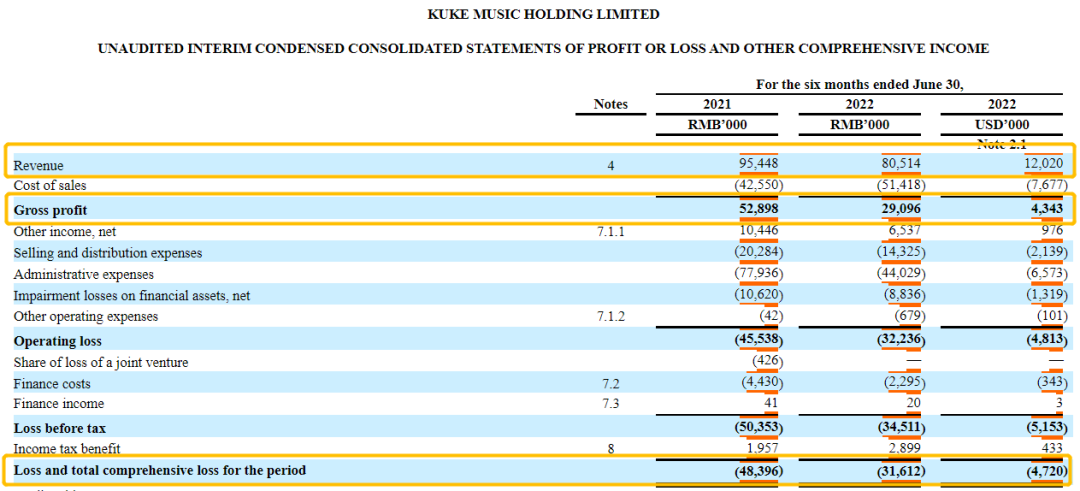Image resolution: width=1080 pixels, height=491 pixels.
Task: Click the Notes column header
Action: click(x=610, y=105)
